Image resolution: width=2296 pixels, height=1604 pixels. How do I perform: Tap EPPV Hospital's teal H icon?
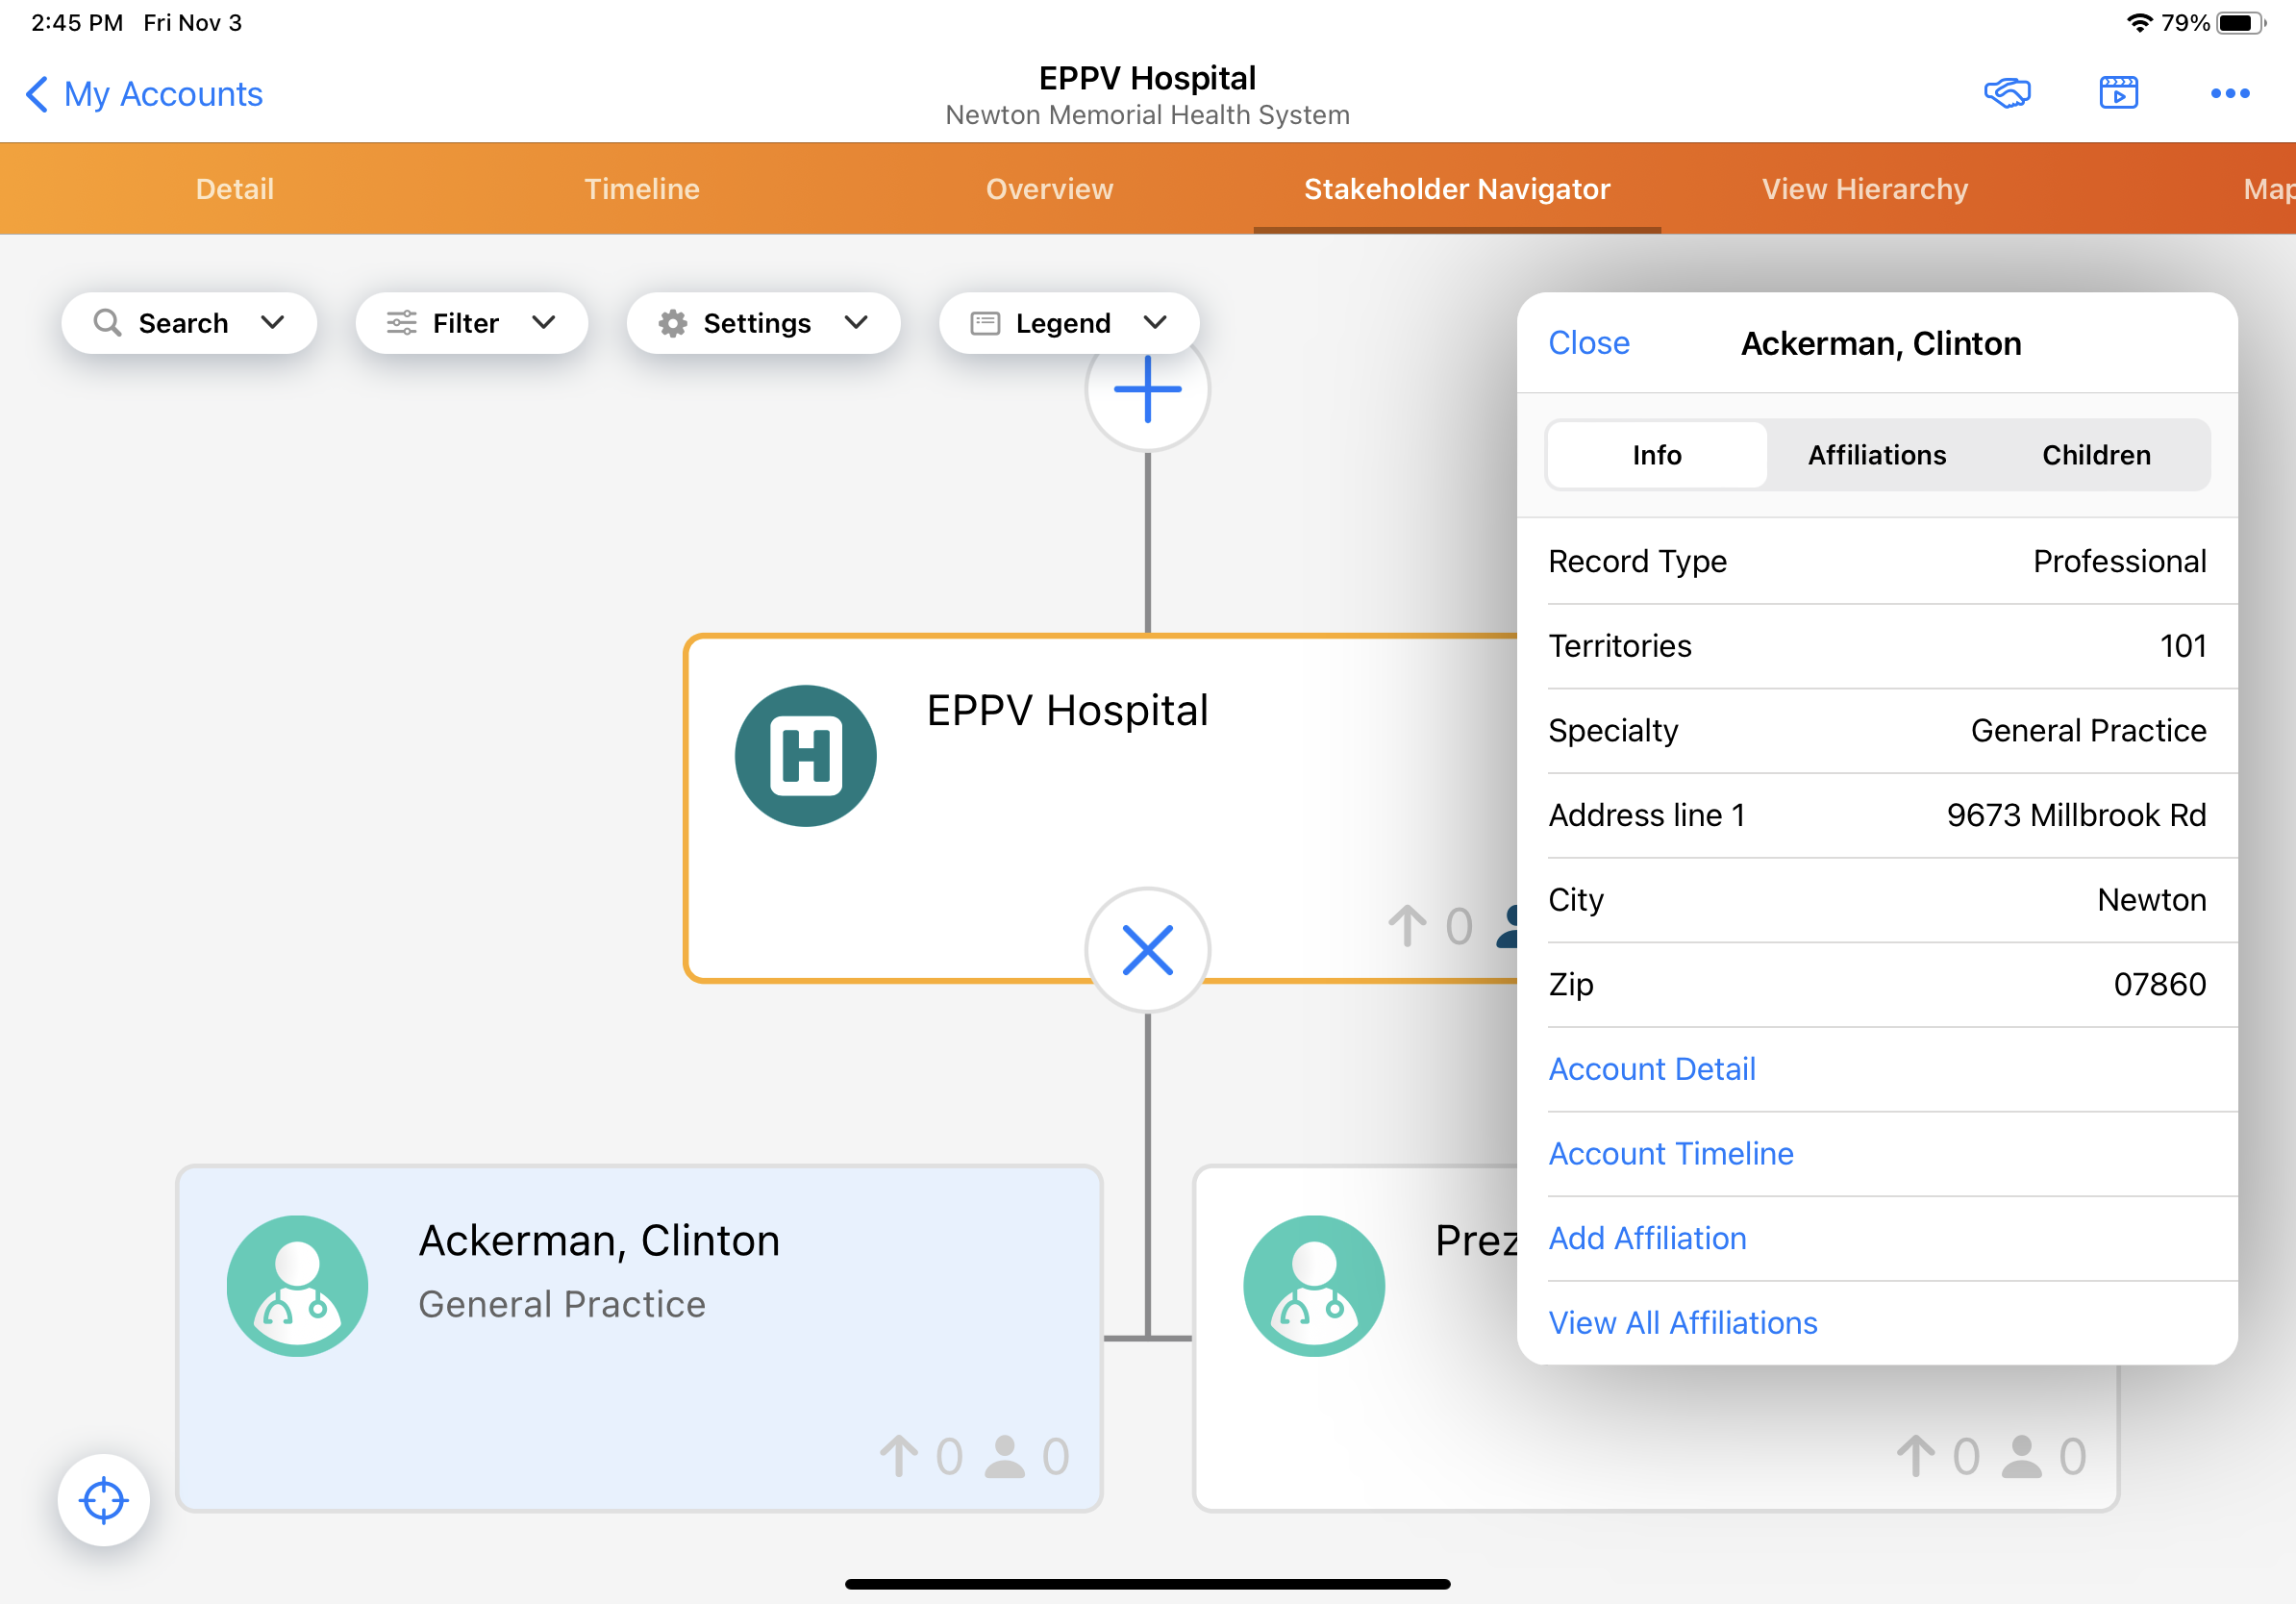click(x=805, y=755)
